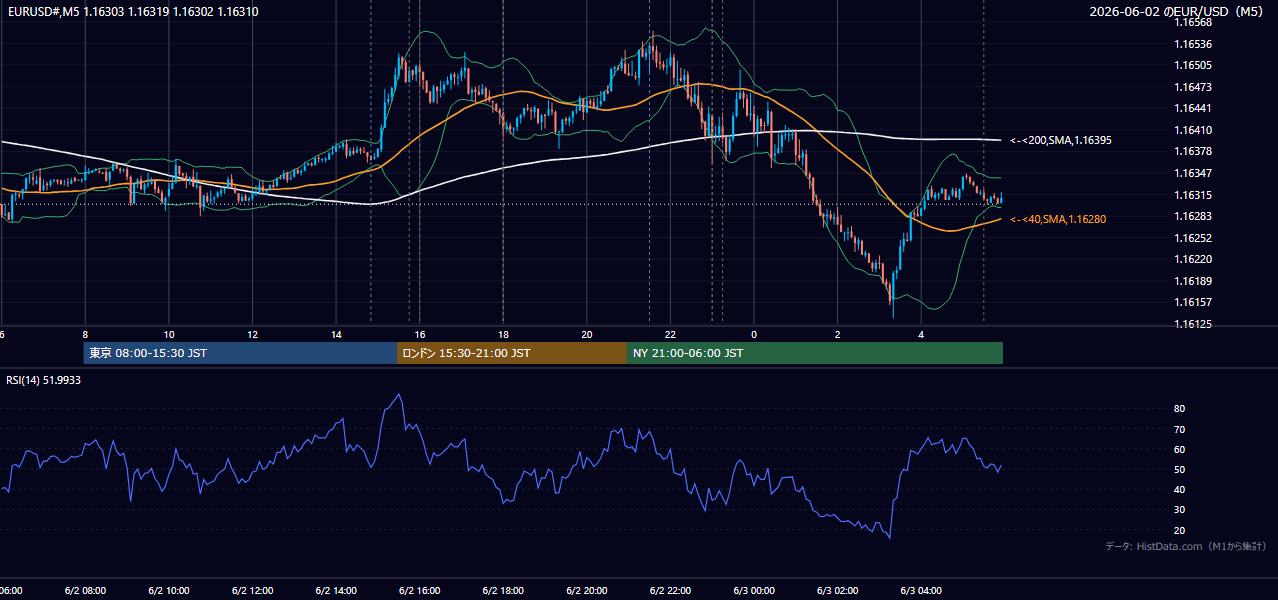Click RSI scale level 20

point(1179,530)
